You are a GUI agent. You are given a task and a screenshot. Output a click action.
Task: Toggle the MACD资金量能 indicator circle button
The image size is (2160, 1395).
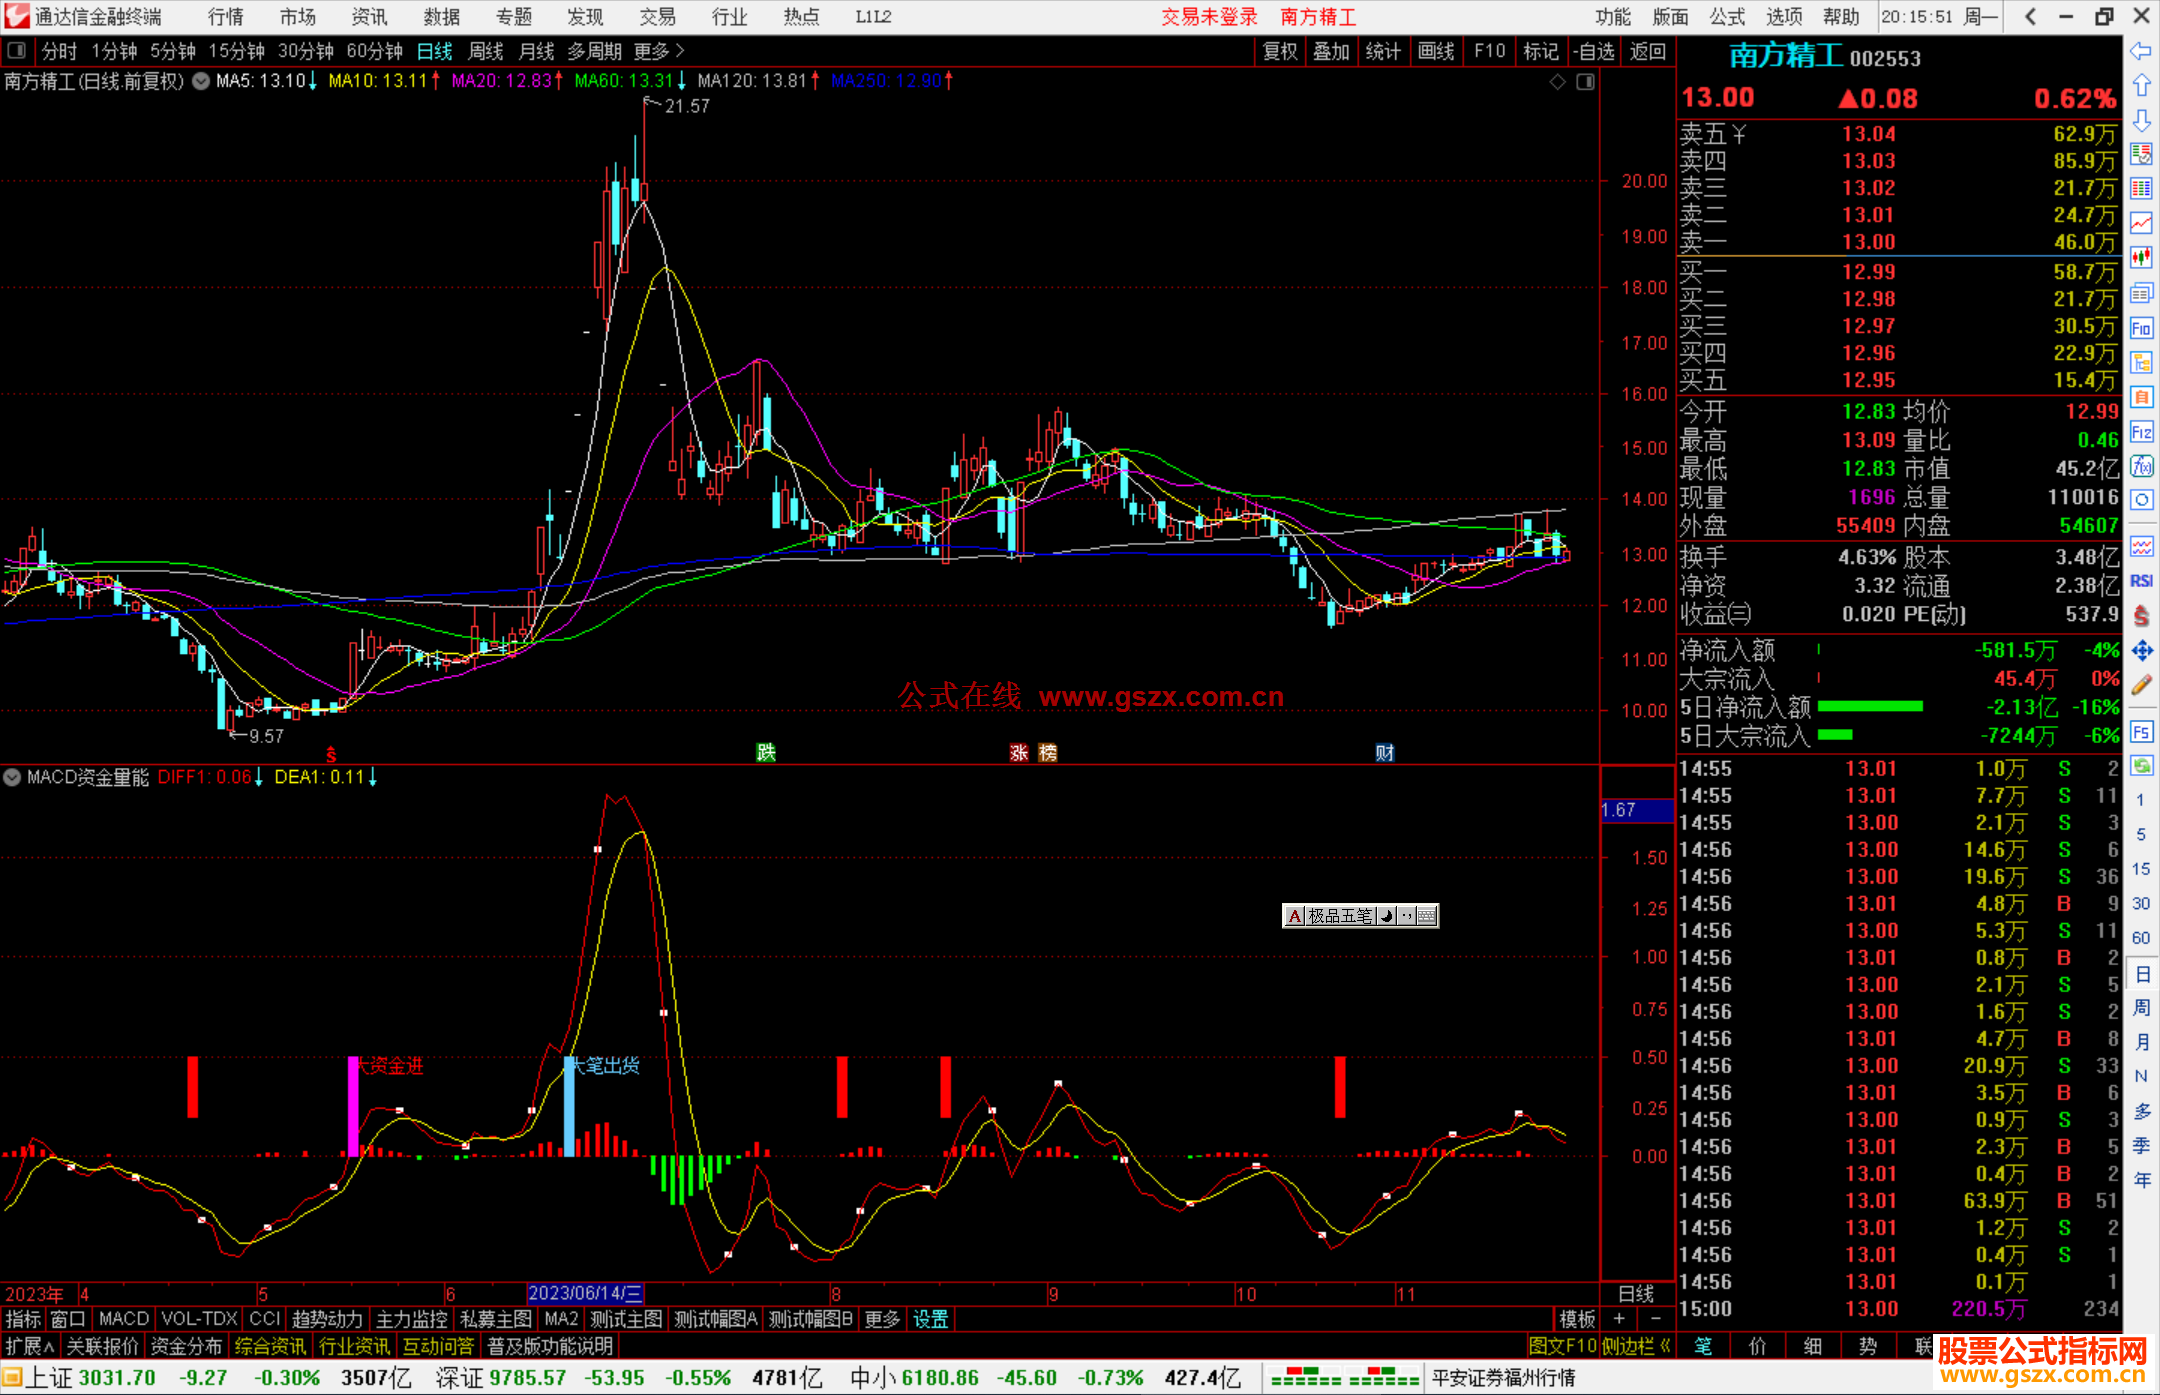[12, 777]
